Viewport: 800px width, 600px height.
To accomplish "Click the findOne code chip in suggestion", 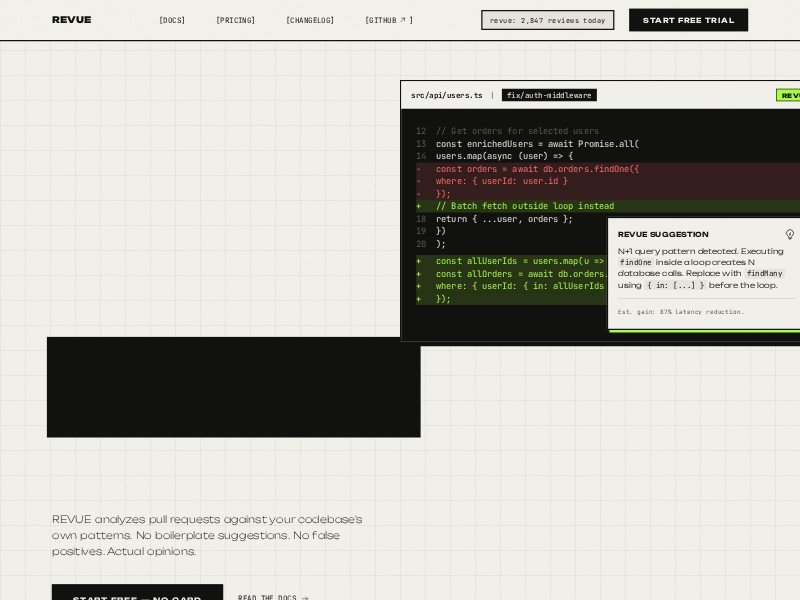I will (635, 262).
